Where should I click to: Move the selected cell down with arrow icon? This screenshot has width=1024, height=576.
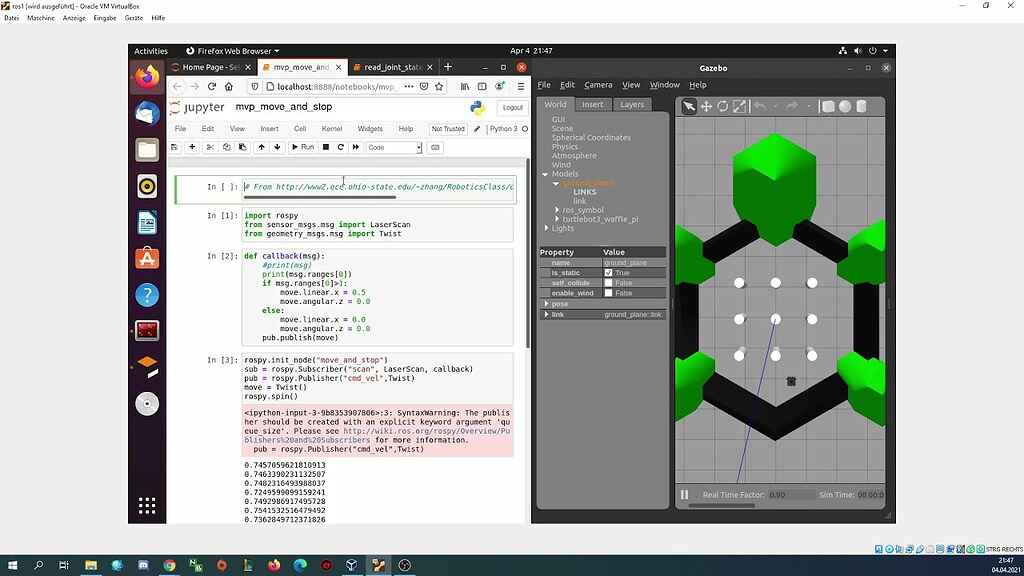click(277, 147)
